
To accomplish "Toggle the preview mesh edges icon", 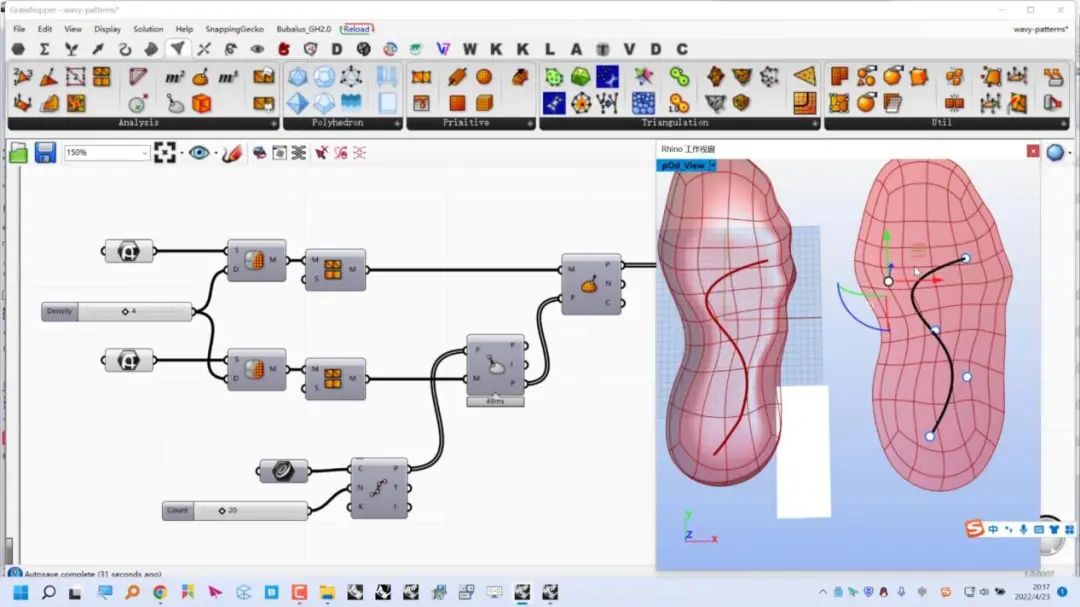I will (298, 153).
